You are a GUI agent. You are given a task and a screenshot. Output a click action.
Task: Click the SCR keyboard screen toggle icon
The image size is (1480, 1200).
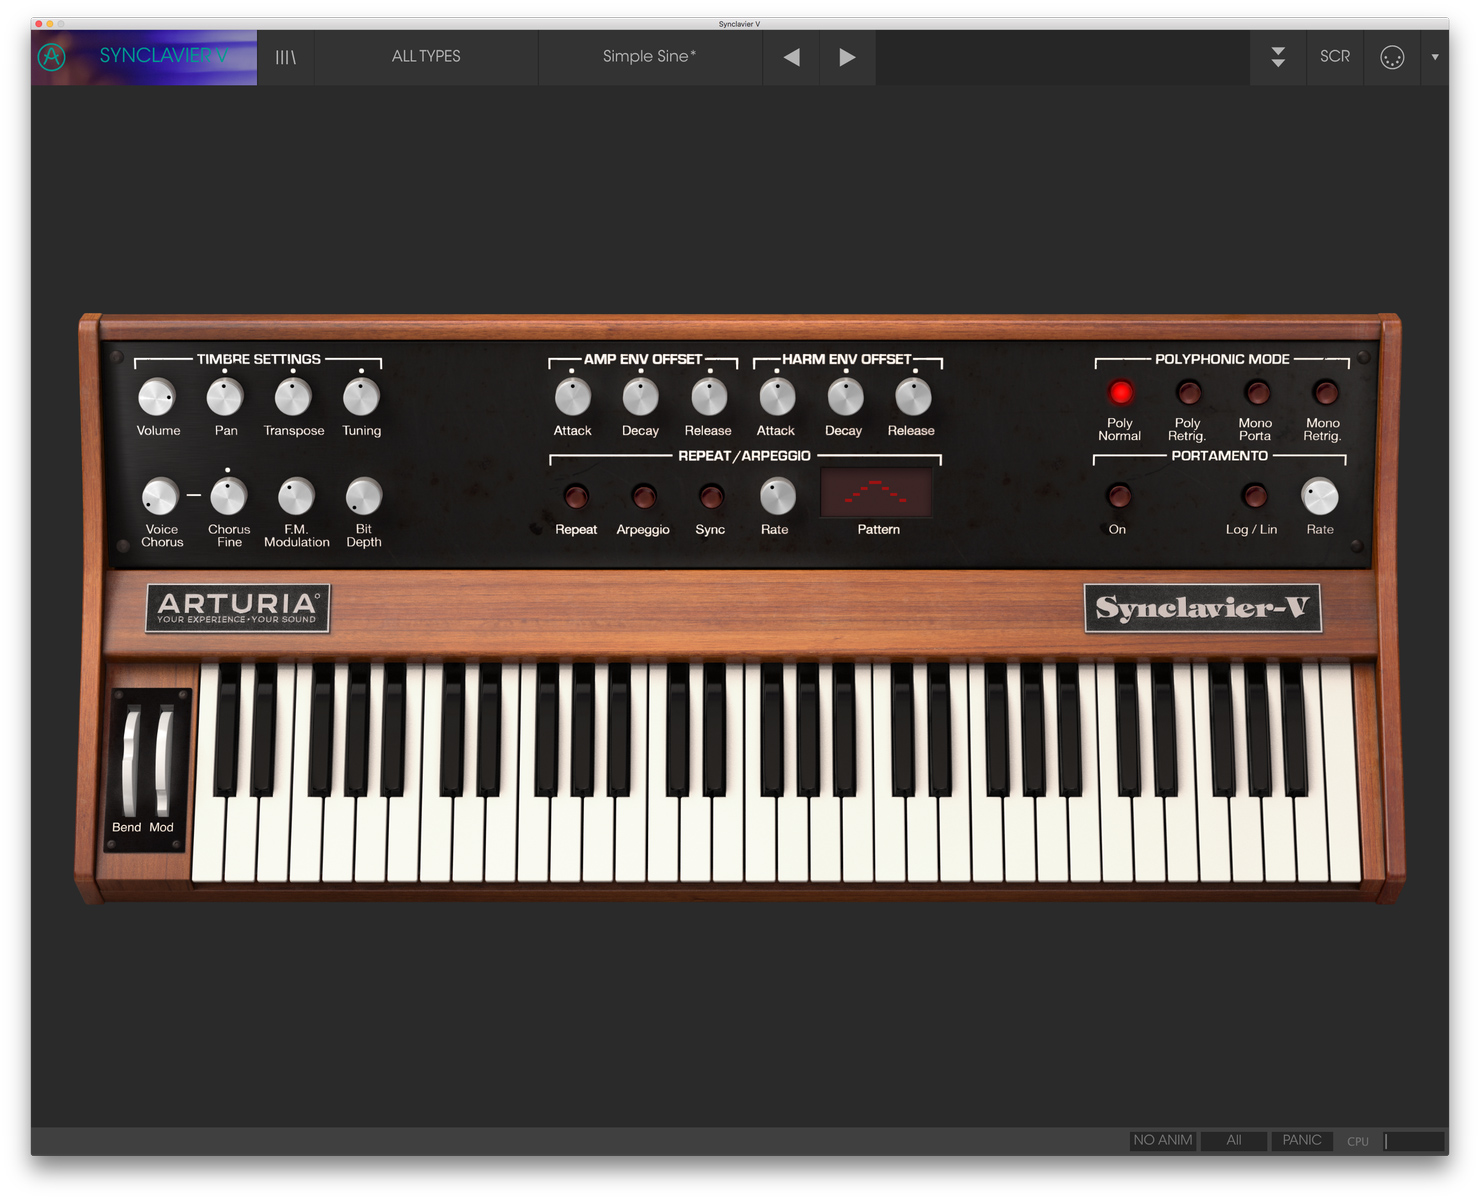(x=1335, y=57)
